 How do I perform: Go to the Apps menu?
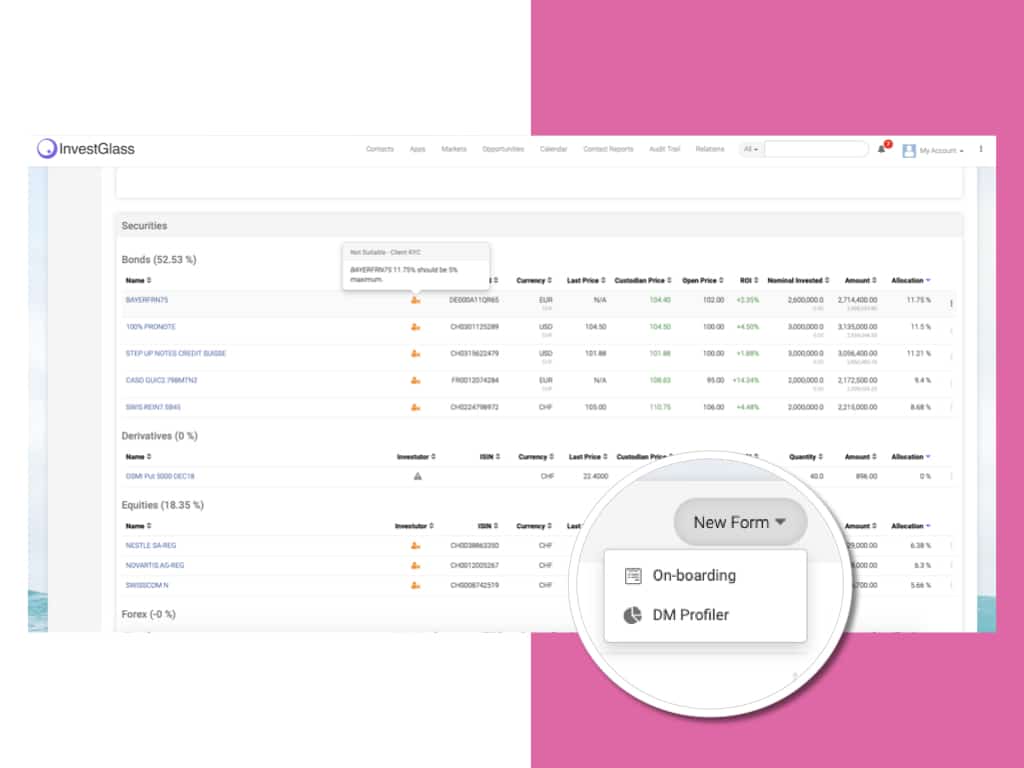coord(417,150)
